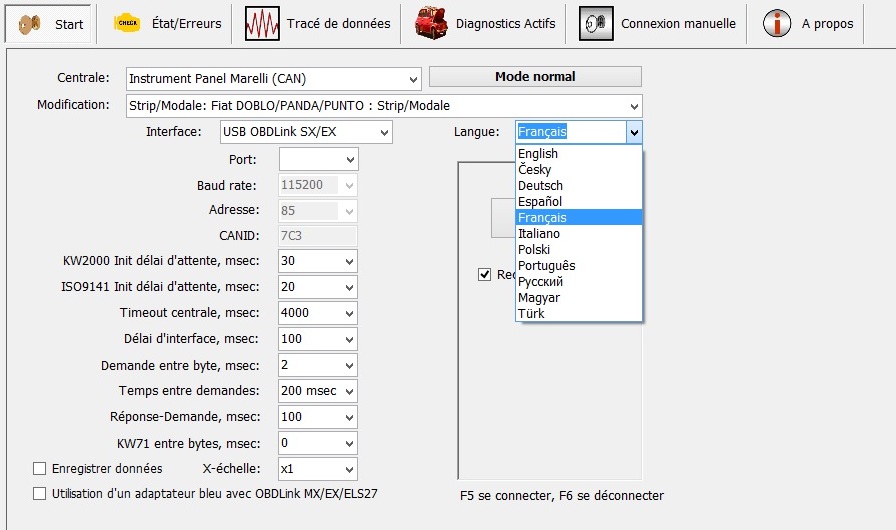Uncheck the partially hidden checkbox below language list

coord(485,274)
